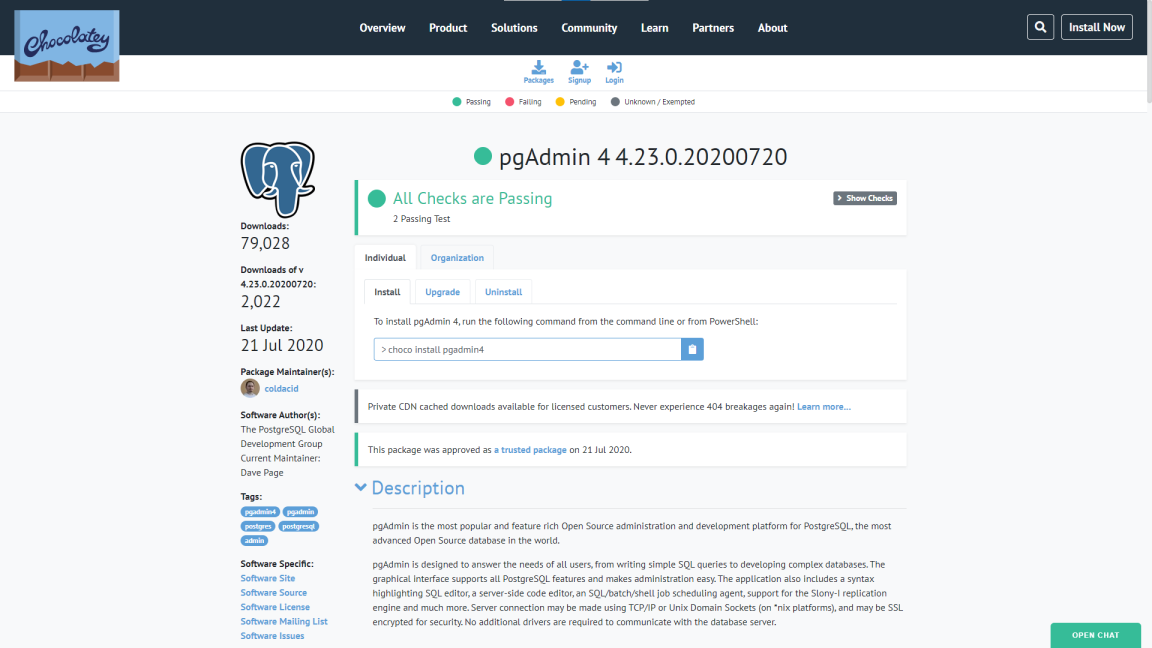Image resolution: width=1152 pixels, height=648 pixels.
Task: Switch to the Organization tab
Action: 457,258
